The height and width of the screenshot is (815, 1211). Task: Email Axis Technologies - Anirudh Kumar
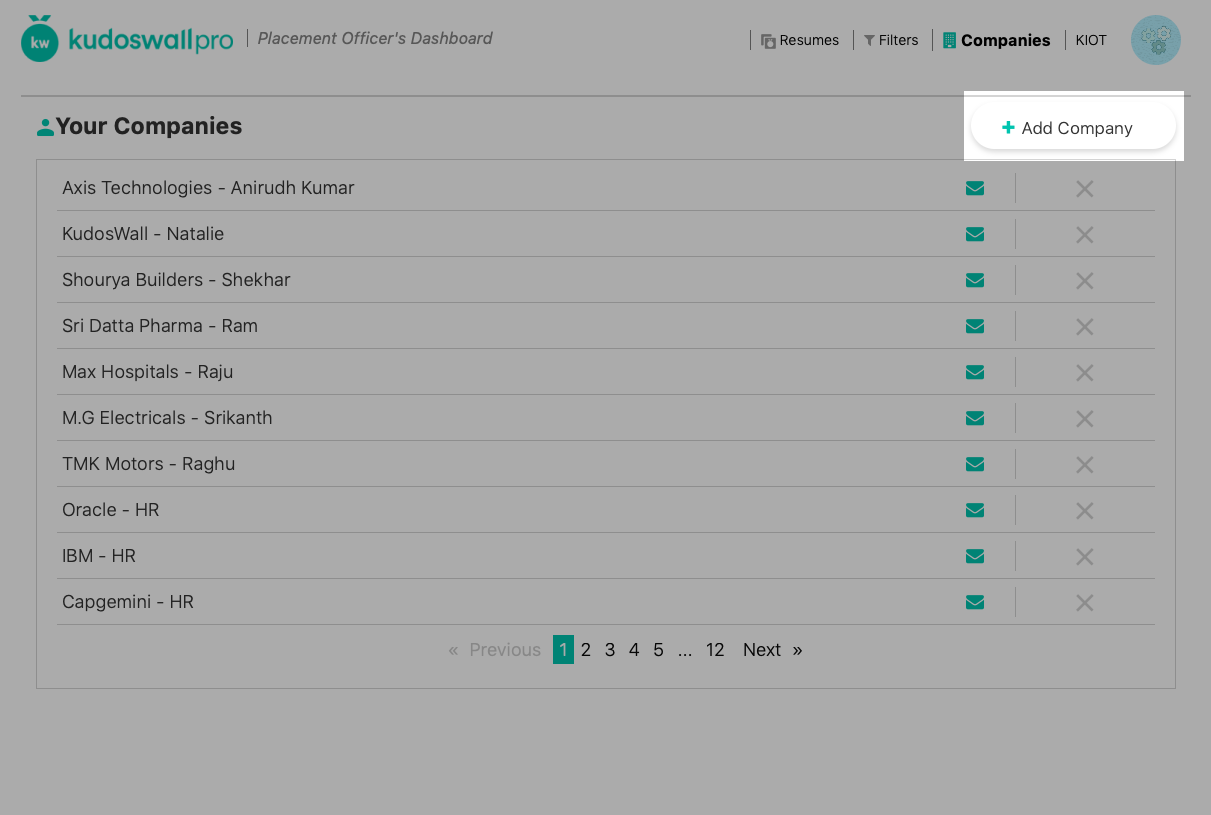pos(975,188)
